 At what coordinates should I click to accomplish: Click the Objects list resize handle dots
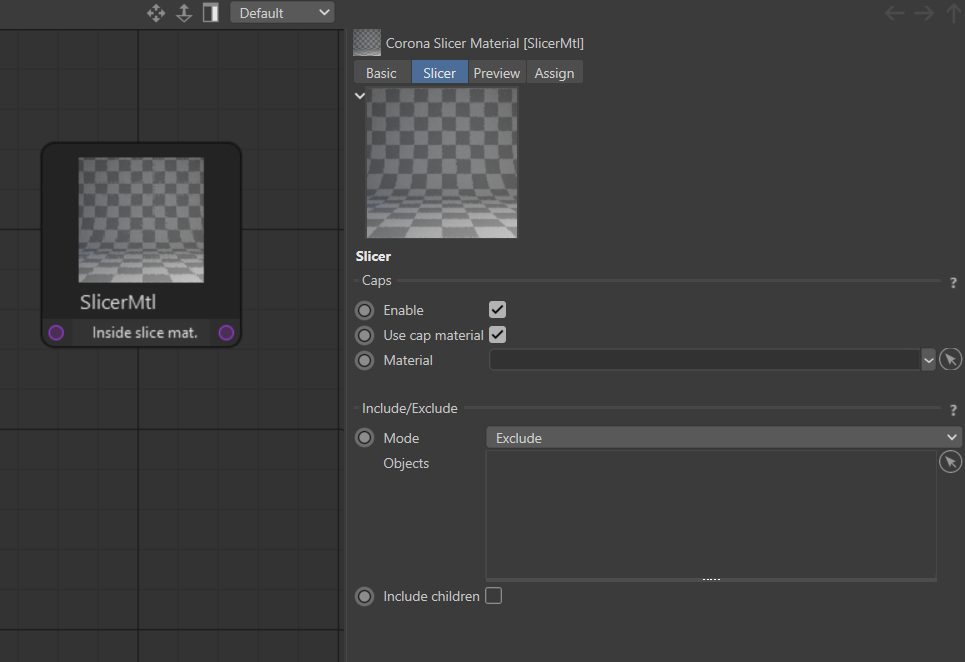click(x=711, y=580)
